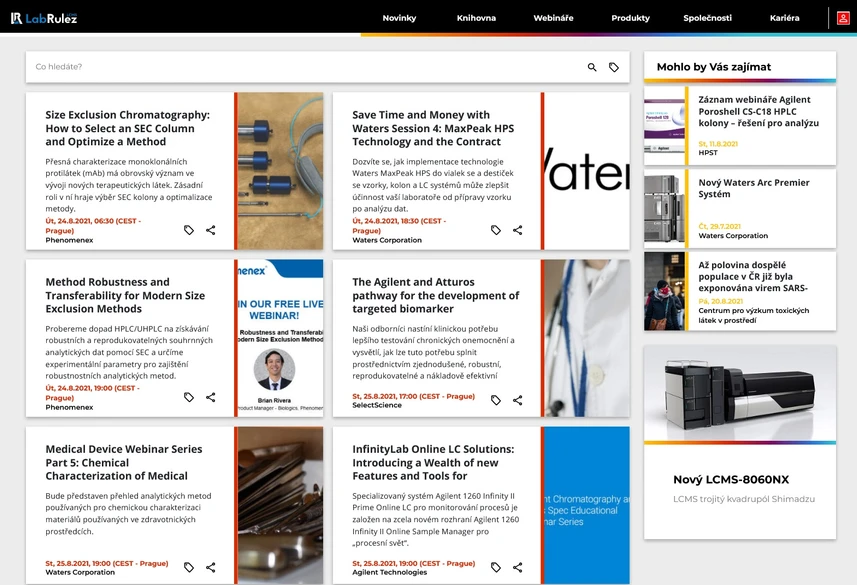Click the LabRulez logo

pos(44,18)
